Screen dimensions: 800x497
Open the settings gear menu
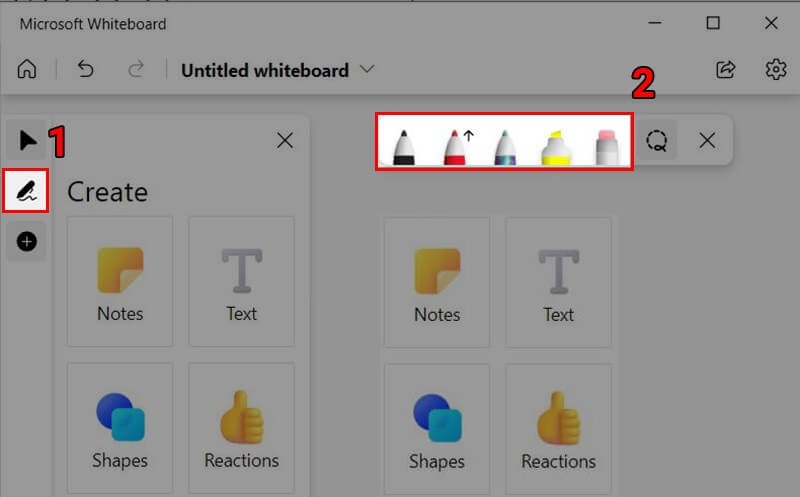[776, 69]
